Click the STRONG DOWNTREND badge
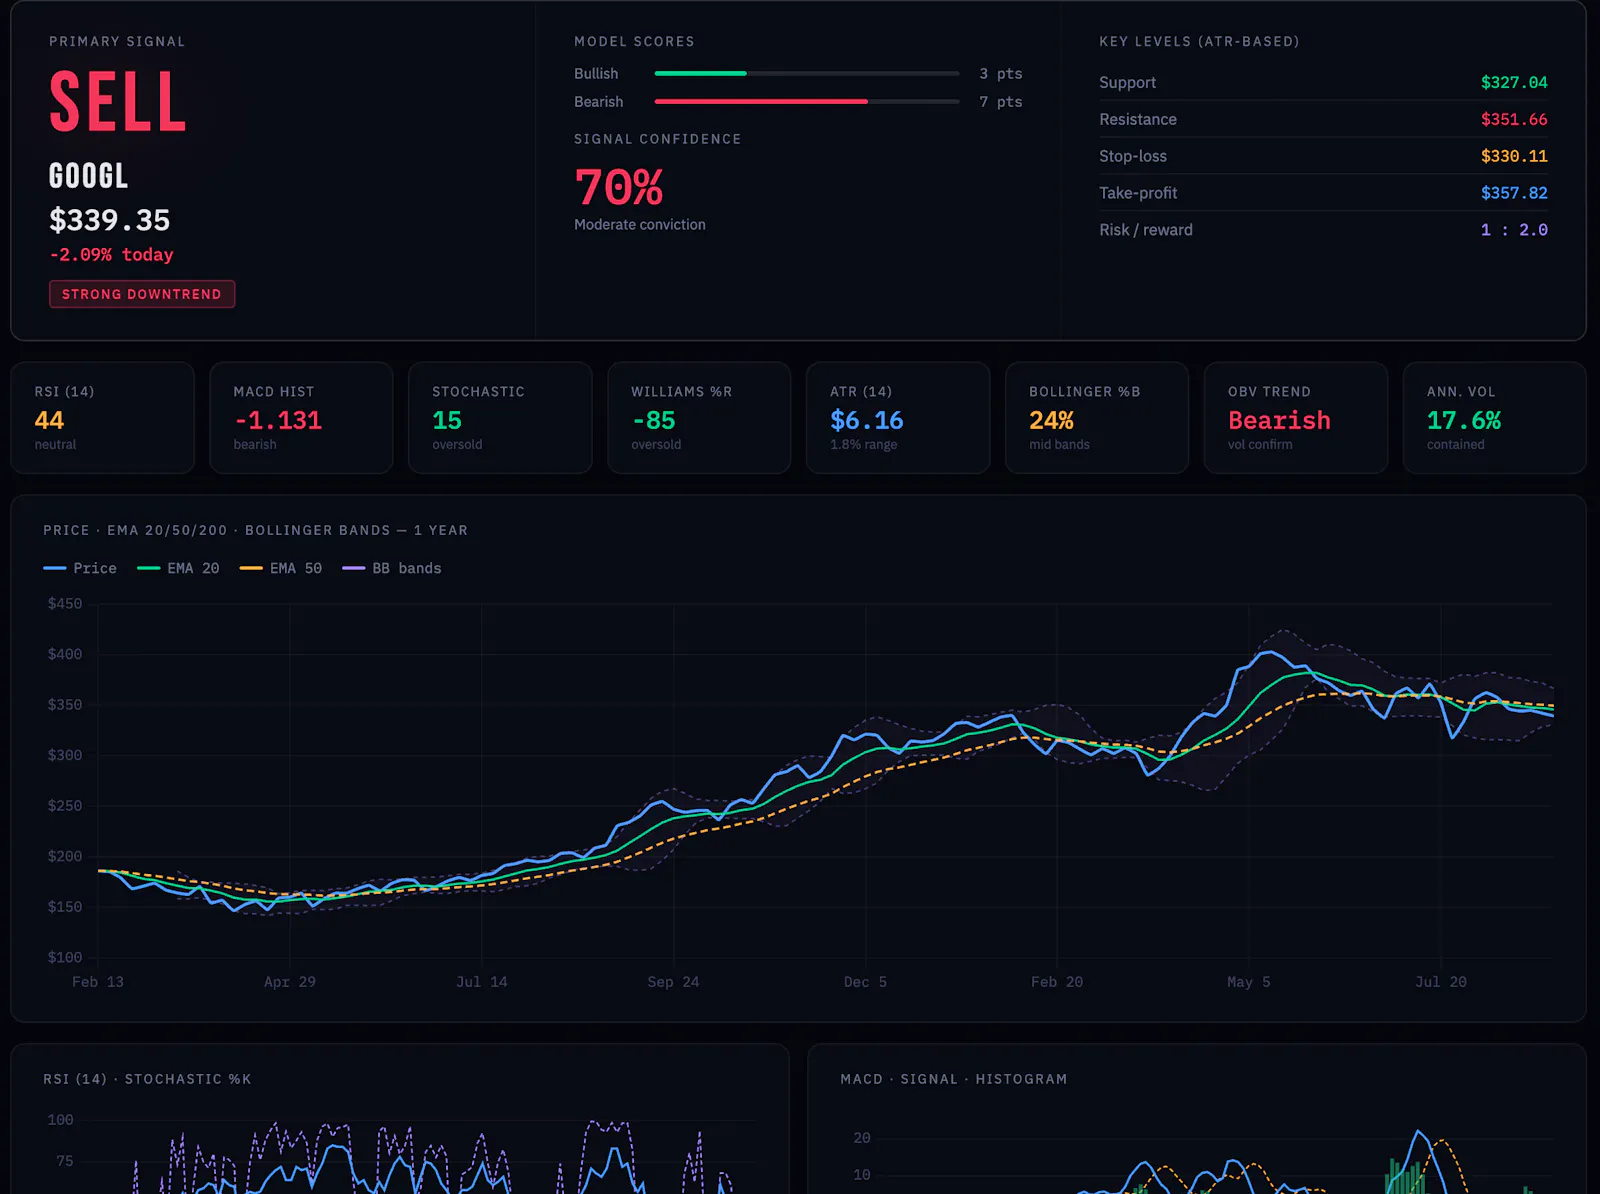The width and height of the screenshot is (1600, 1194). pyautogui.click(x=142, y=294)
